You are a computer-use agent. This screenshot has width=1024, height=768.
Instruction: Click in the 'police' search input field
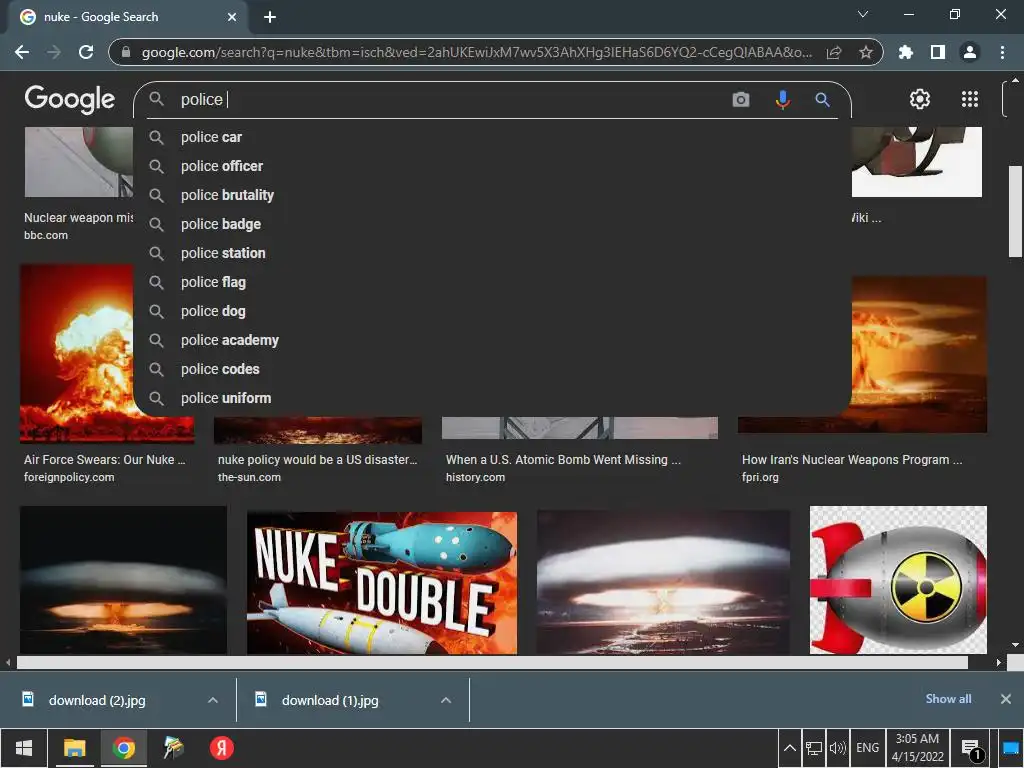[451, 99]
